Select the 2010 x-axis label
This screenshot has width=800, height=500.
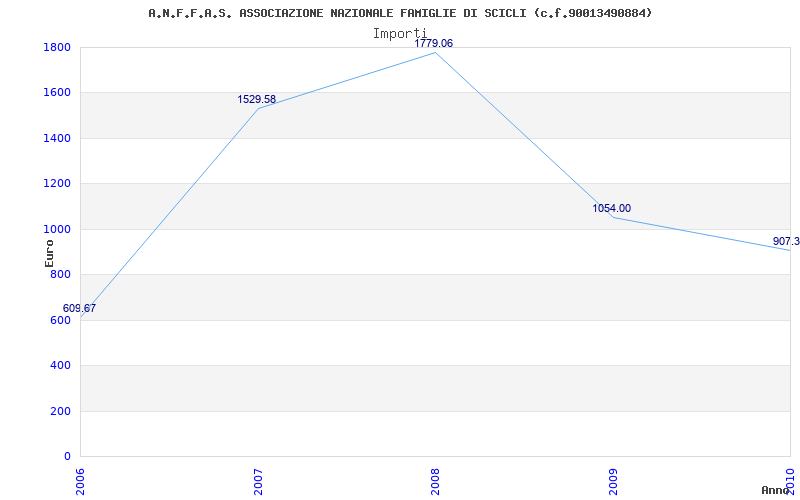click(x=790, y=481)
